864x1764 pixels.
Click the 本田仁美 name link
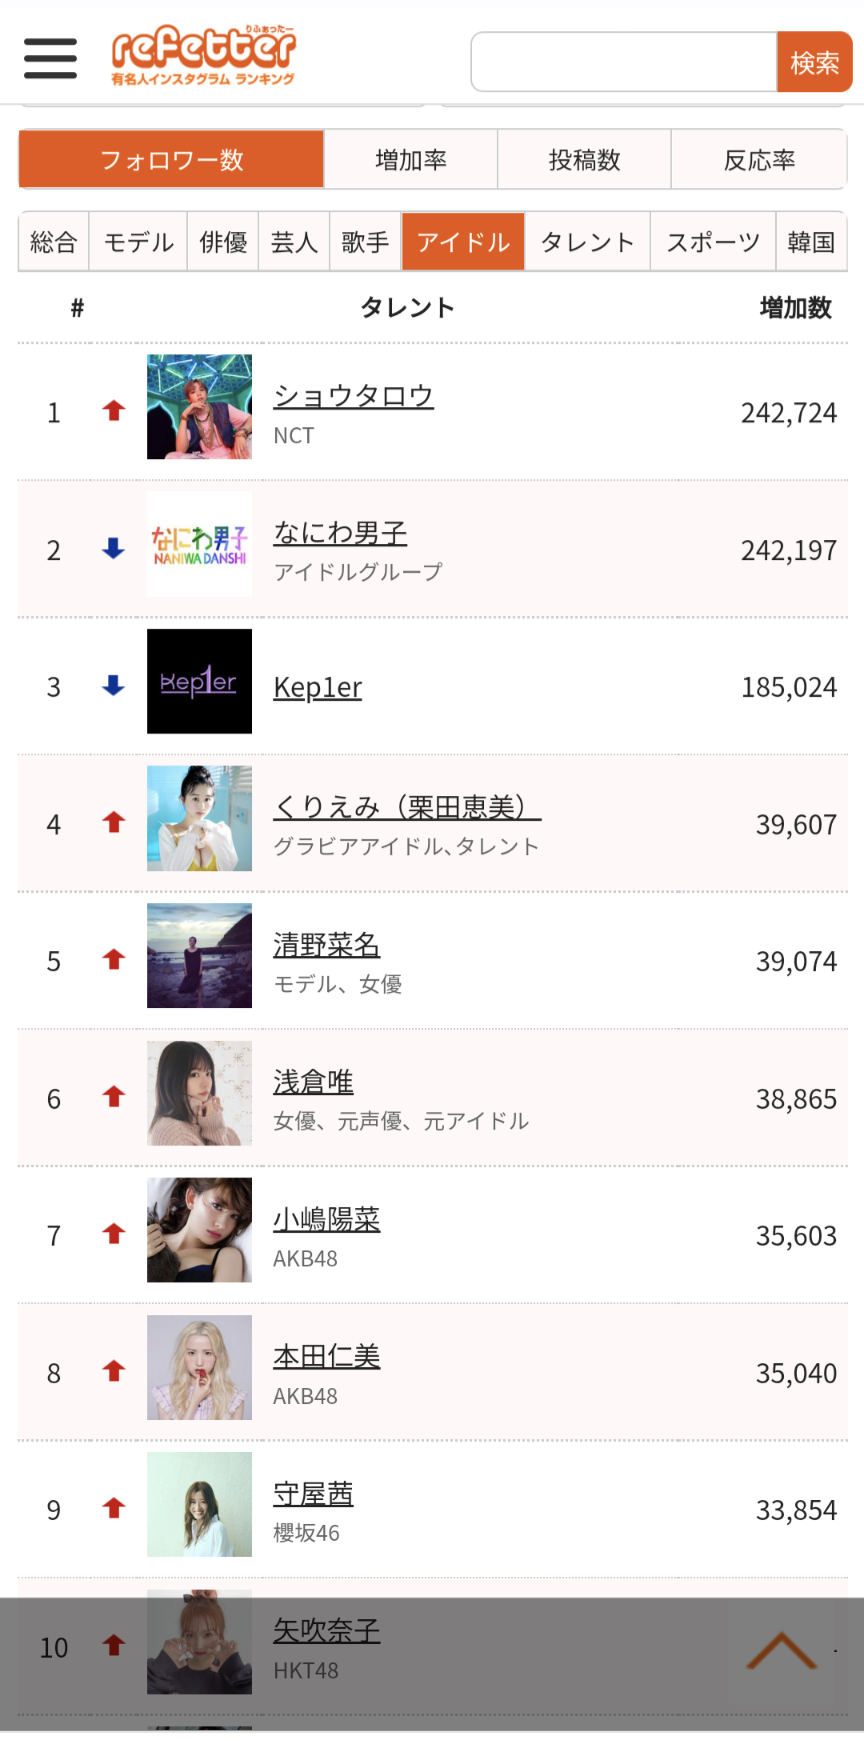click(326, 1357)
